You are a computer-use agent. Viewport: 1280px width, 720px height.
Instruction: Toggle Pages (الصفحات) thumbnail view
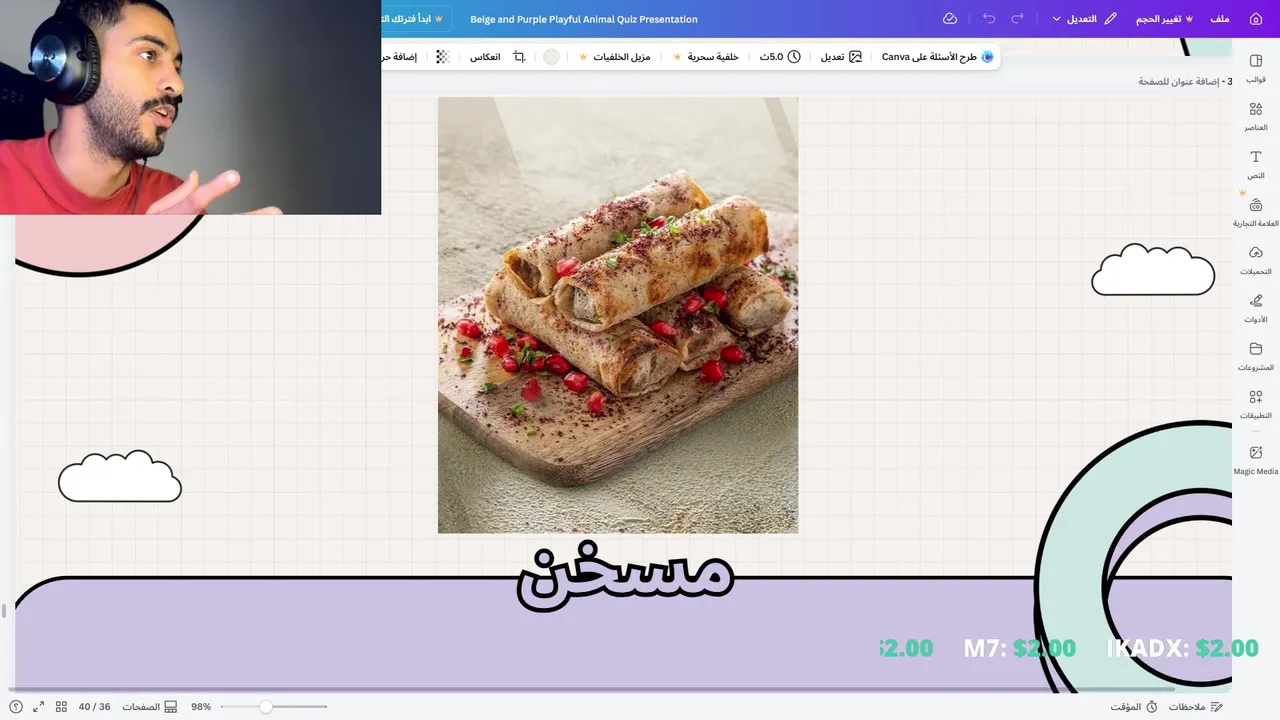coord(149,707)
